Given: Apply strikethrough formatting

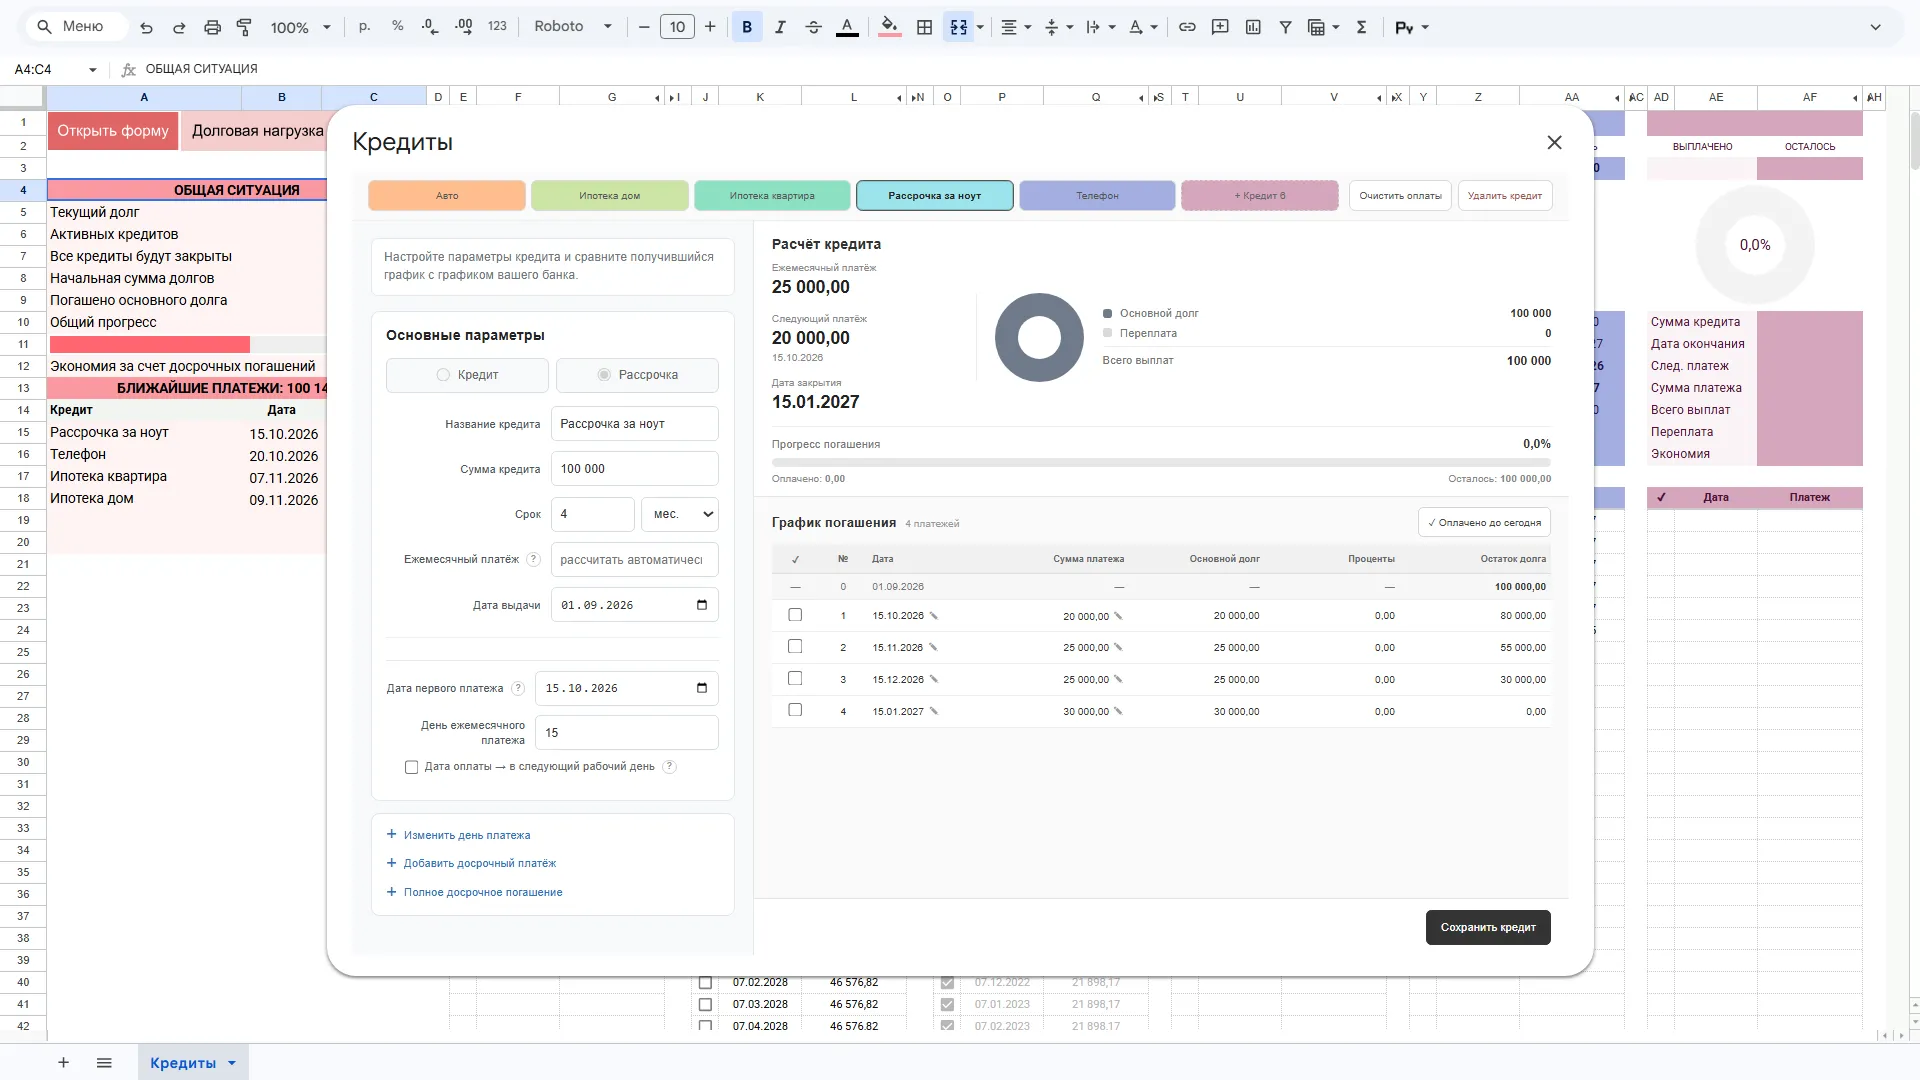Looking at the screenshot, I should point(813,27).
